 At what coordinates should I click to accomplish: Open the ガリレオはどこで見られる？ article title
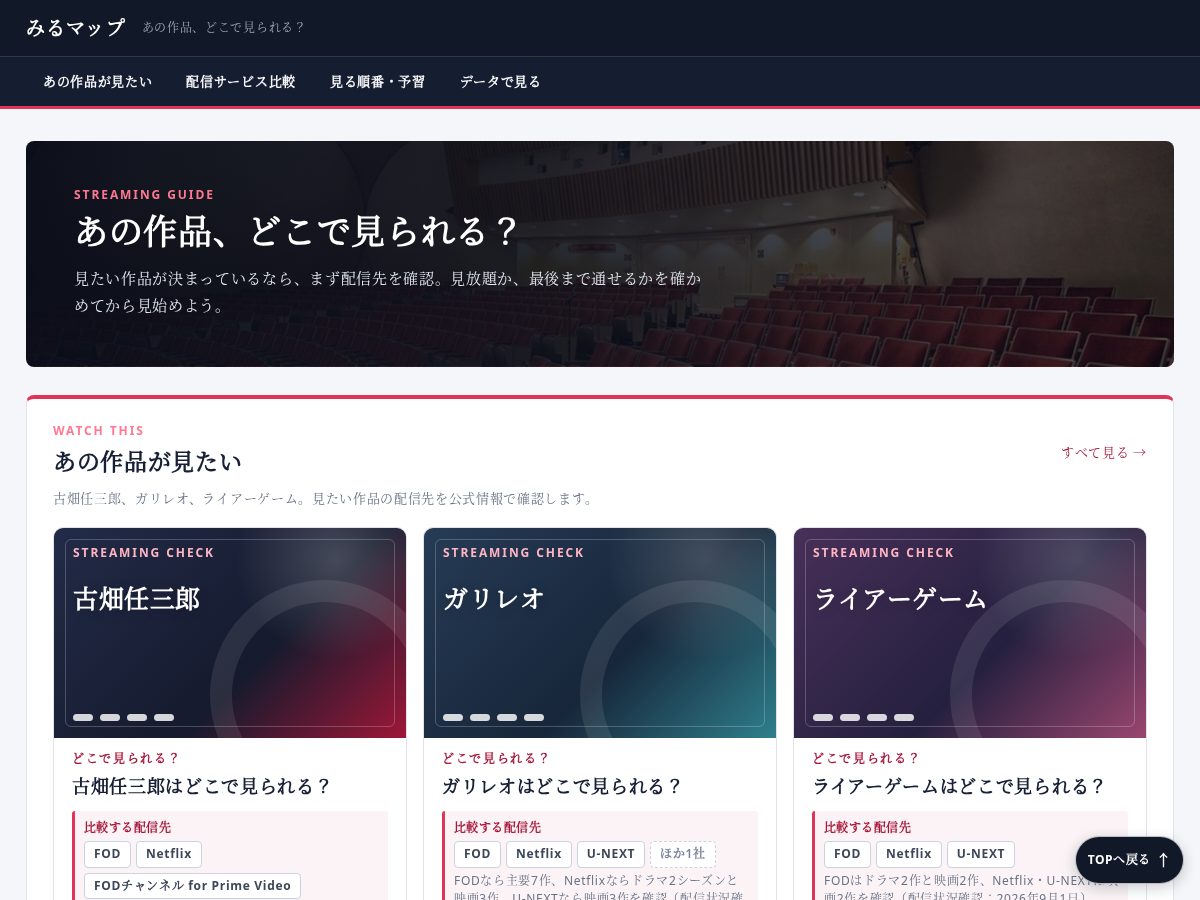(562, 786)
